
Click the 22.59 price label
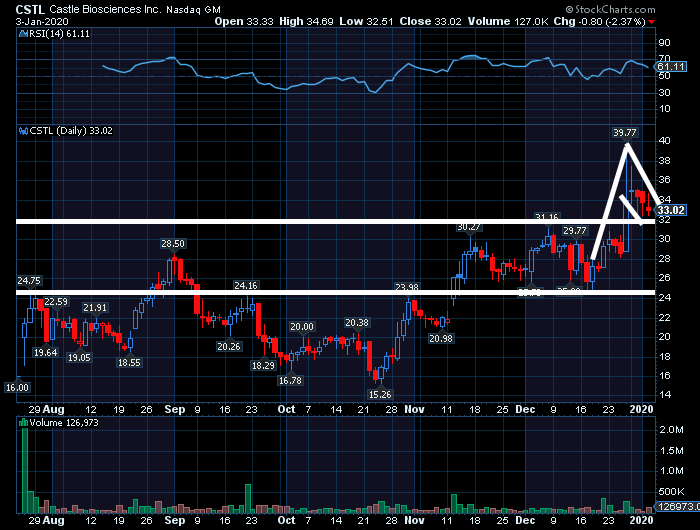click(x=56, y=302)
